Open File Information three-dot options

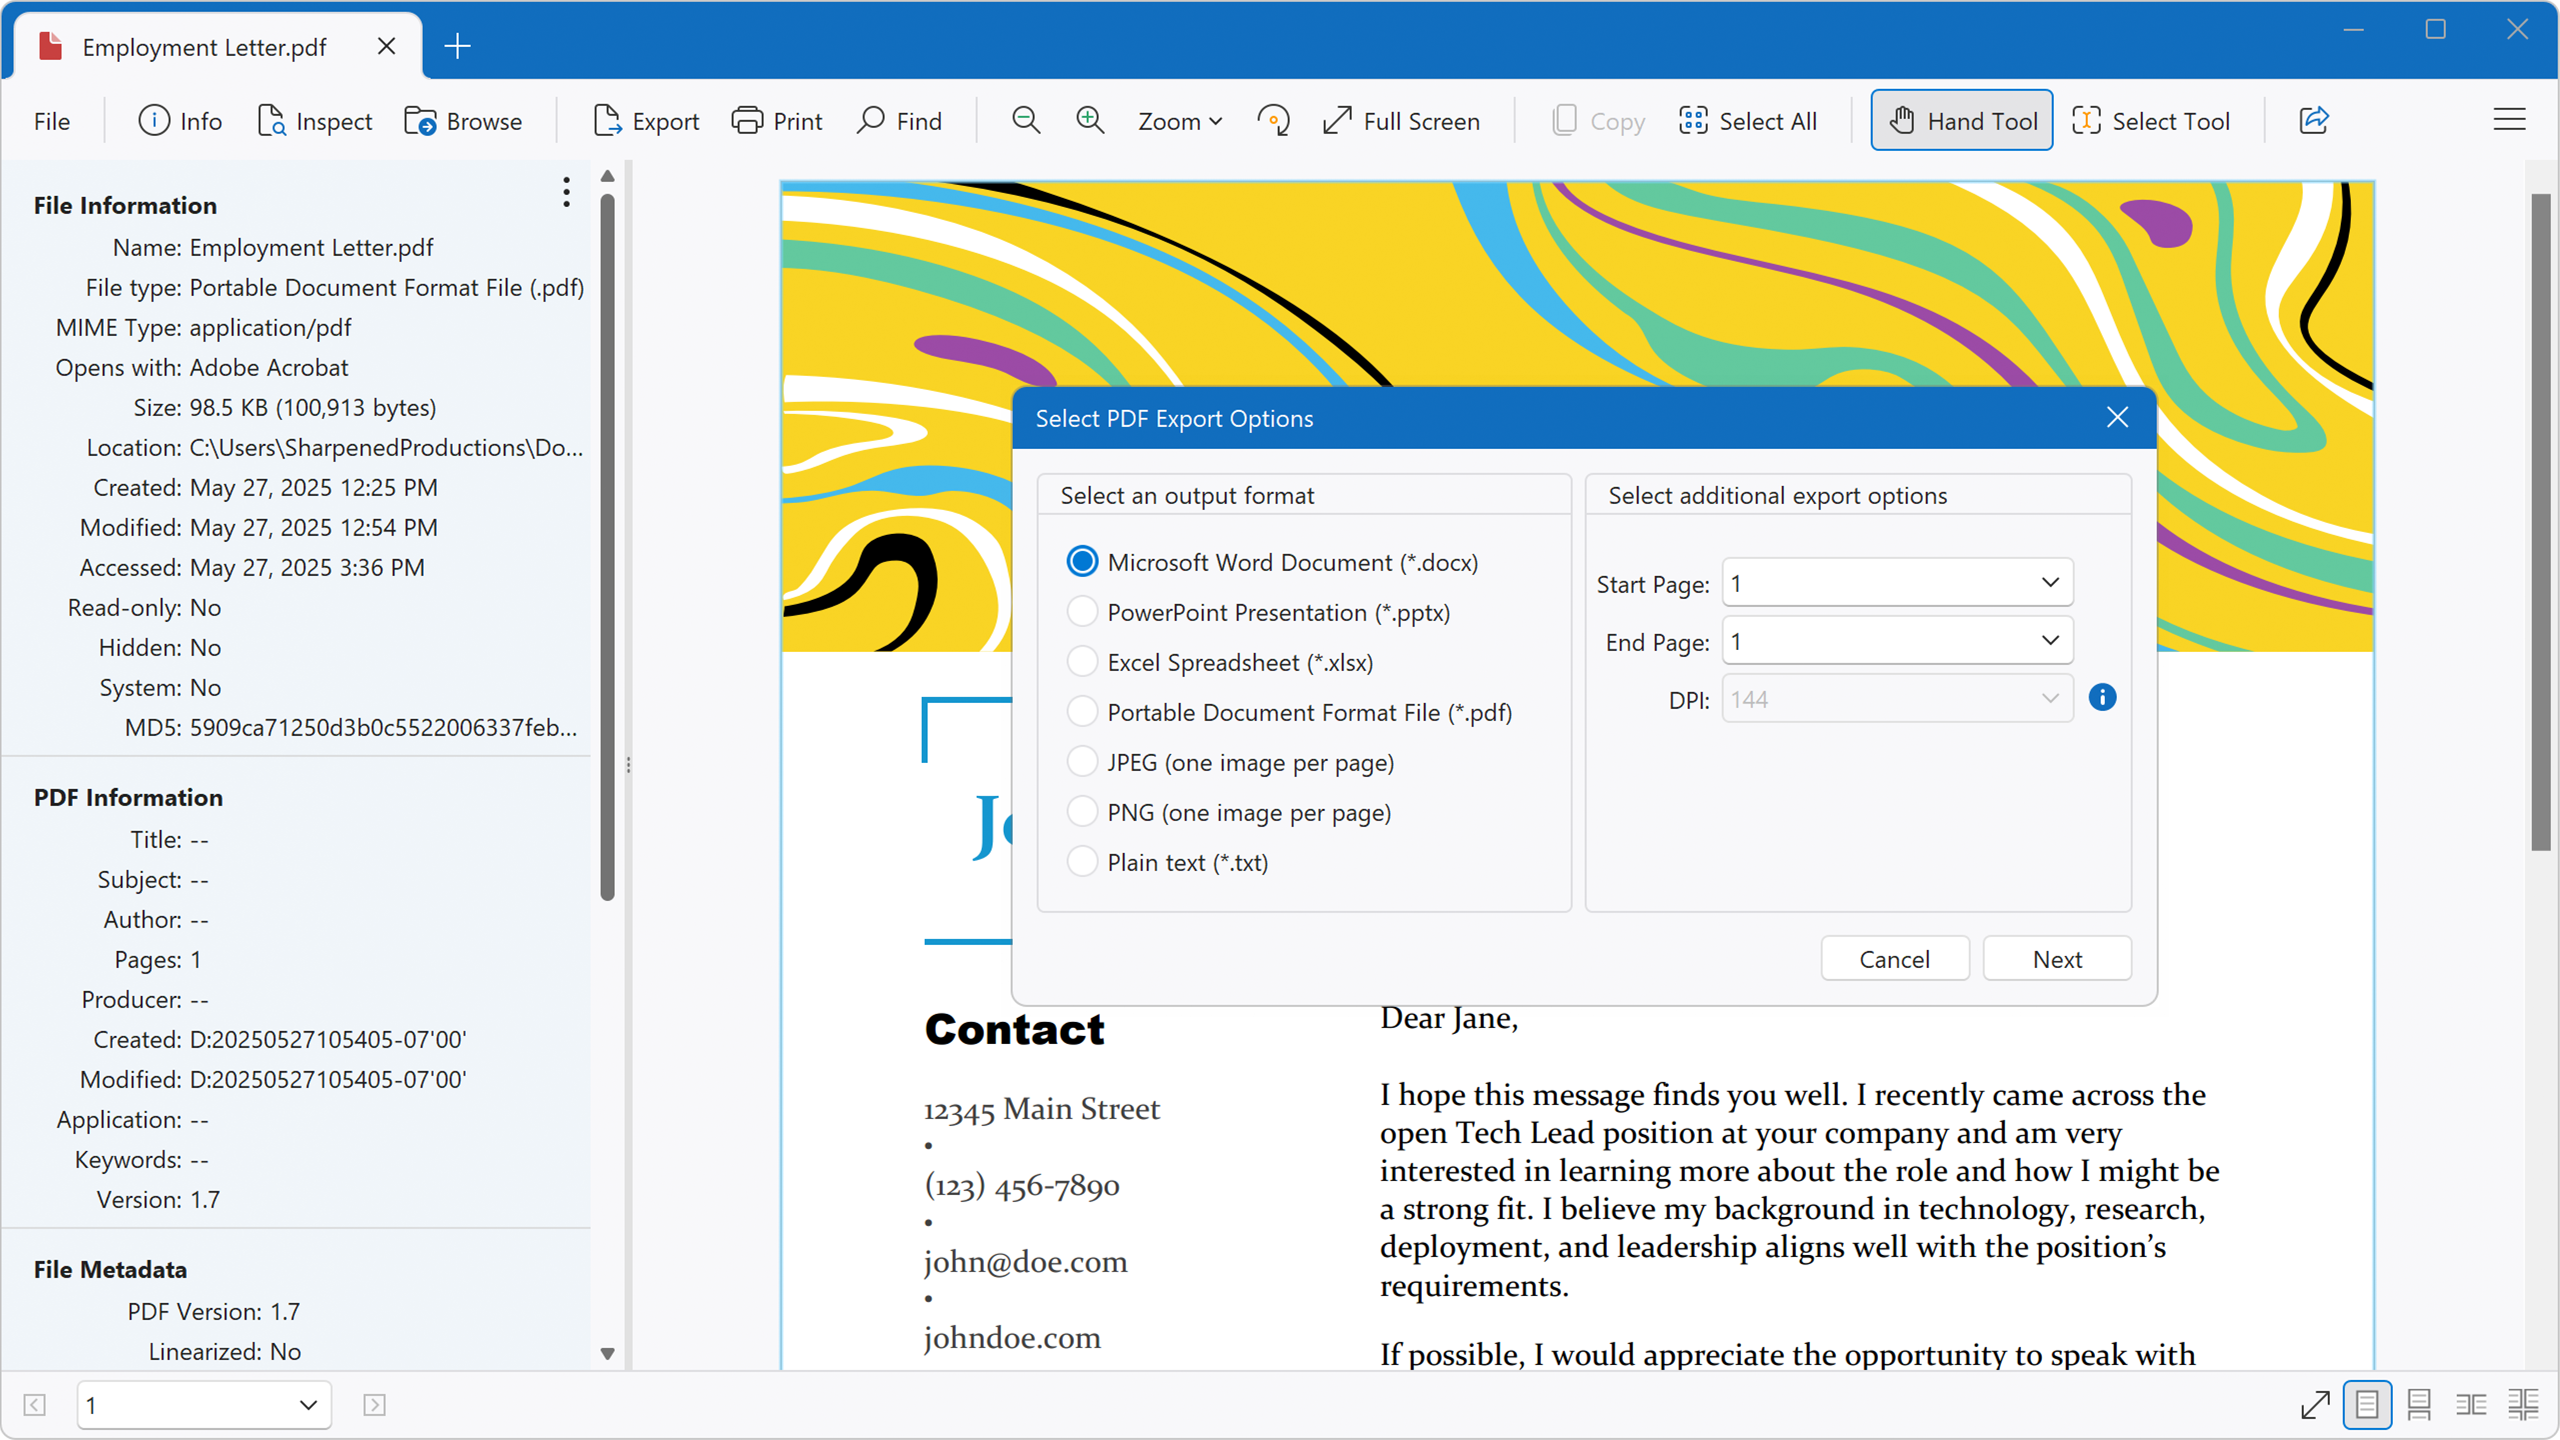tap(566, 192)
